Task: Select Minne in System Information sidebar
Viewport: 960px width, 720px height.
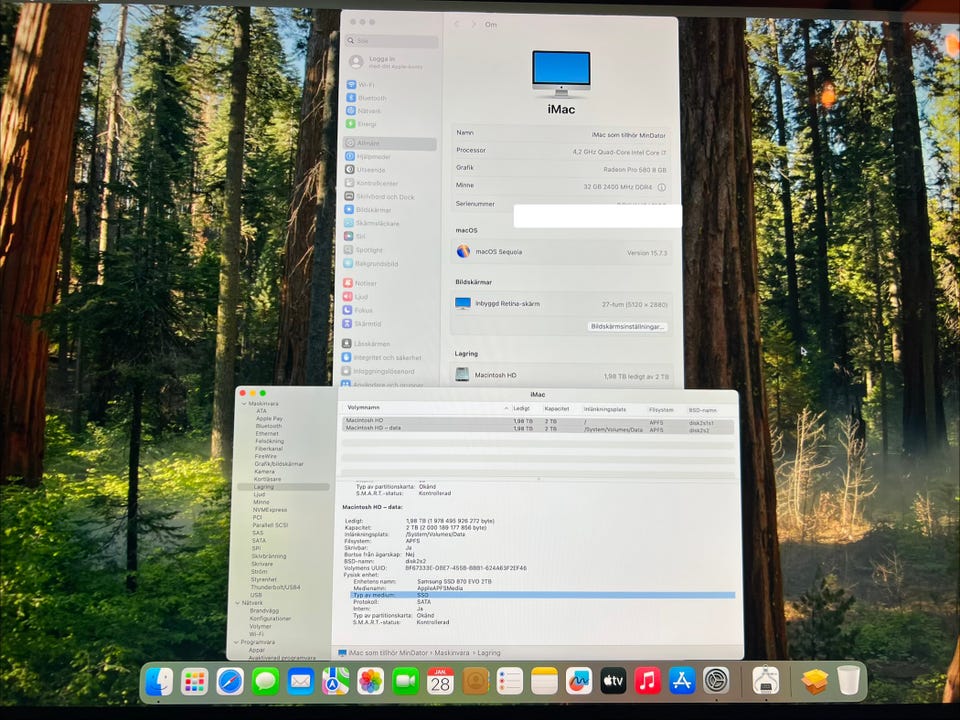Action: [x=261, y=502]
